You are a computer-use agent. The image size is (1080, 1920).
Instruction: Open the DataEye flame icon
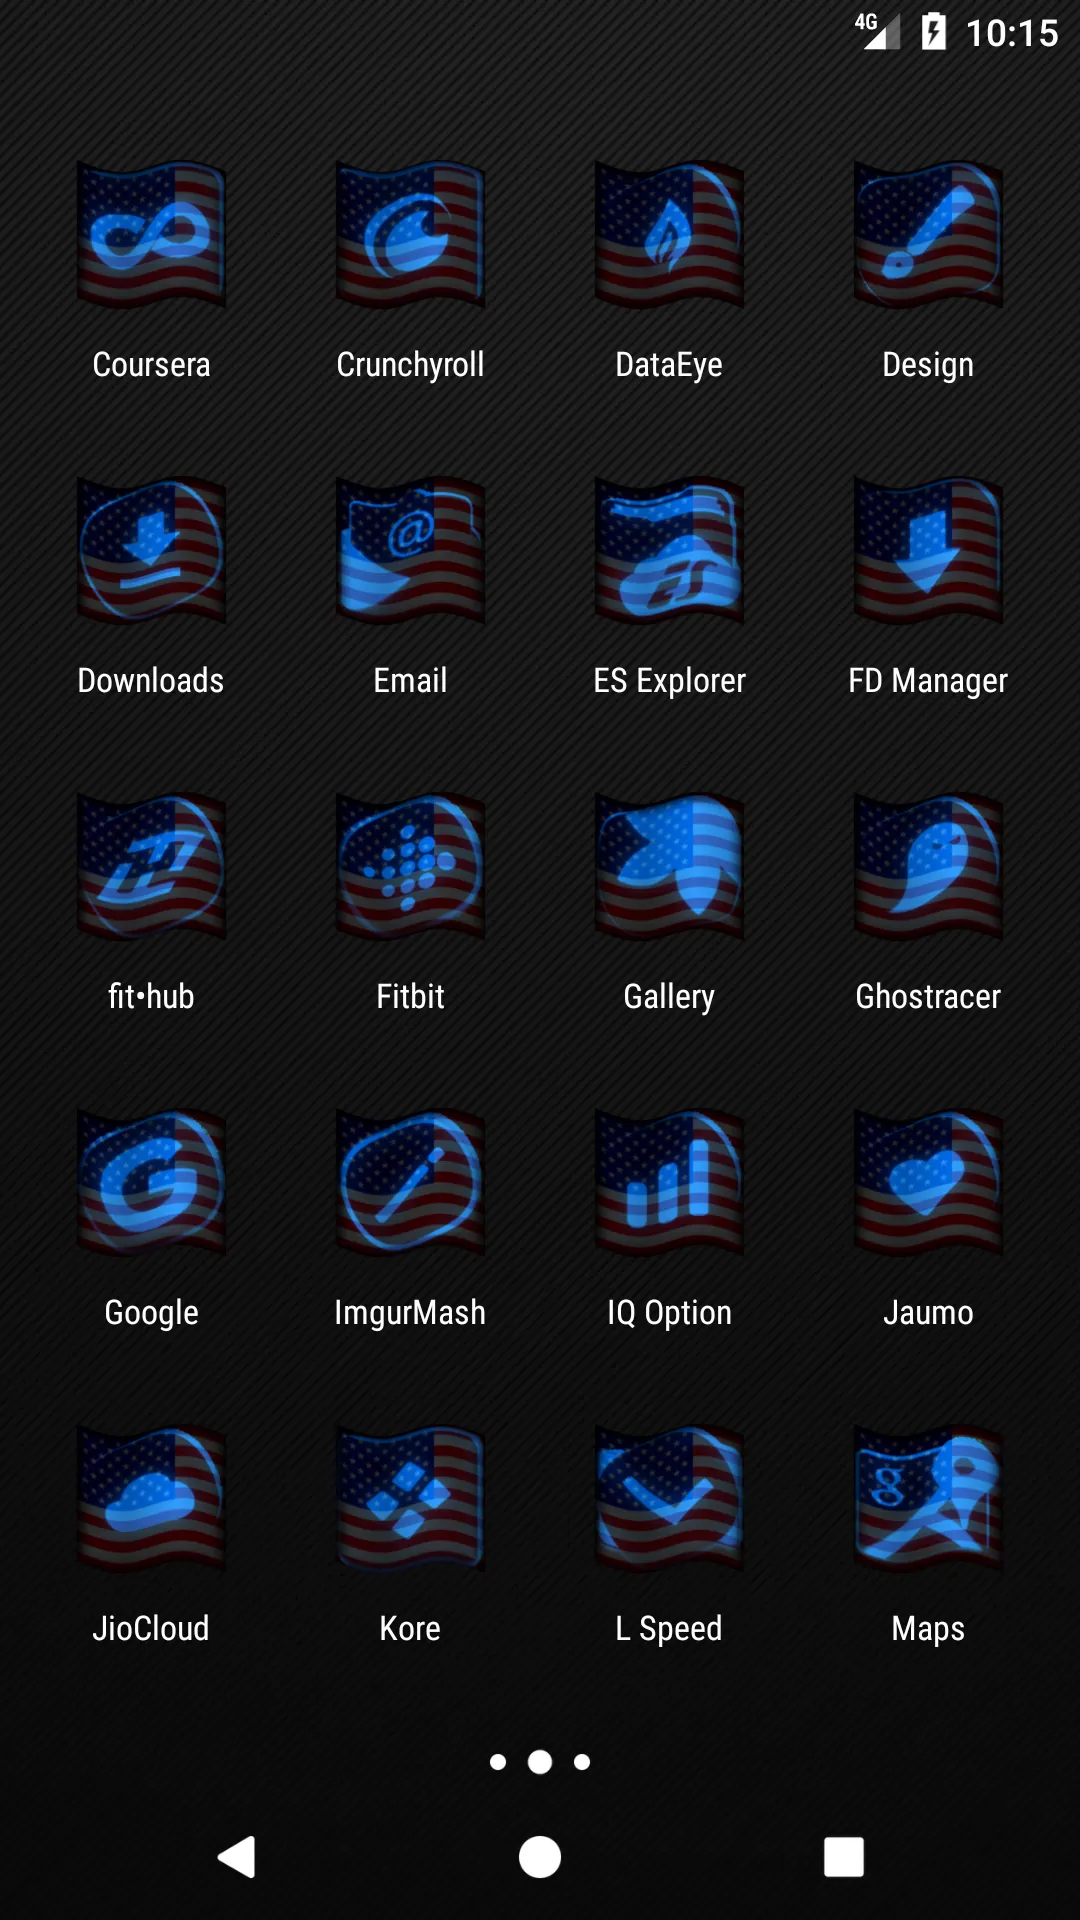tap(669, 234)
